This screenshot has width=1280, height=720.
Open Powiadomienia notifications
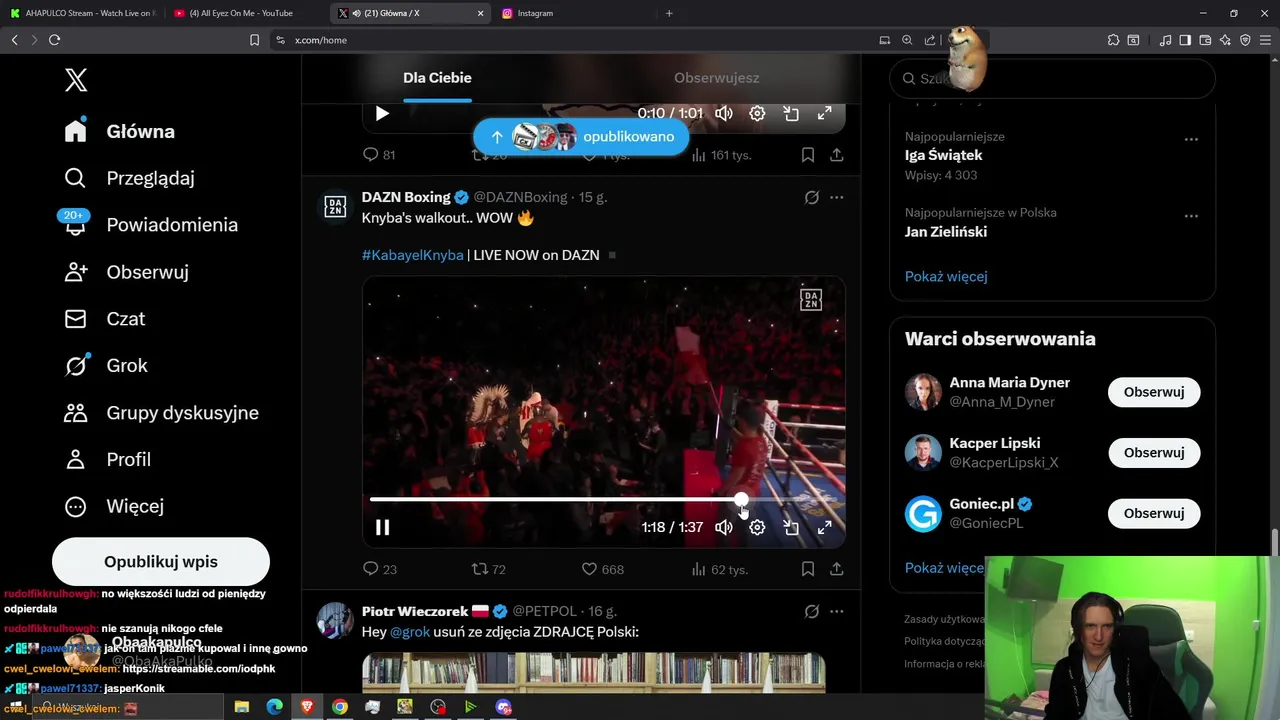click(x=151, y=225)
